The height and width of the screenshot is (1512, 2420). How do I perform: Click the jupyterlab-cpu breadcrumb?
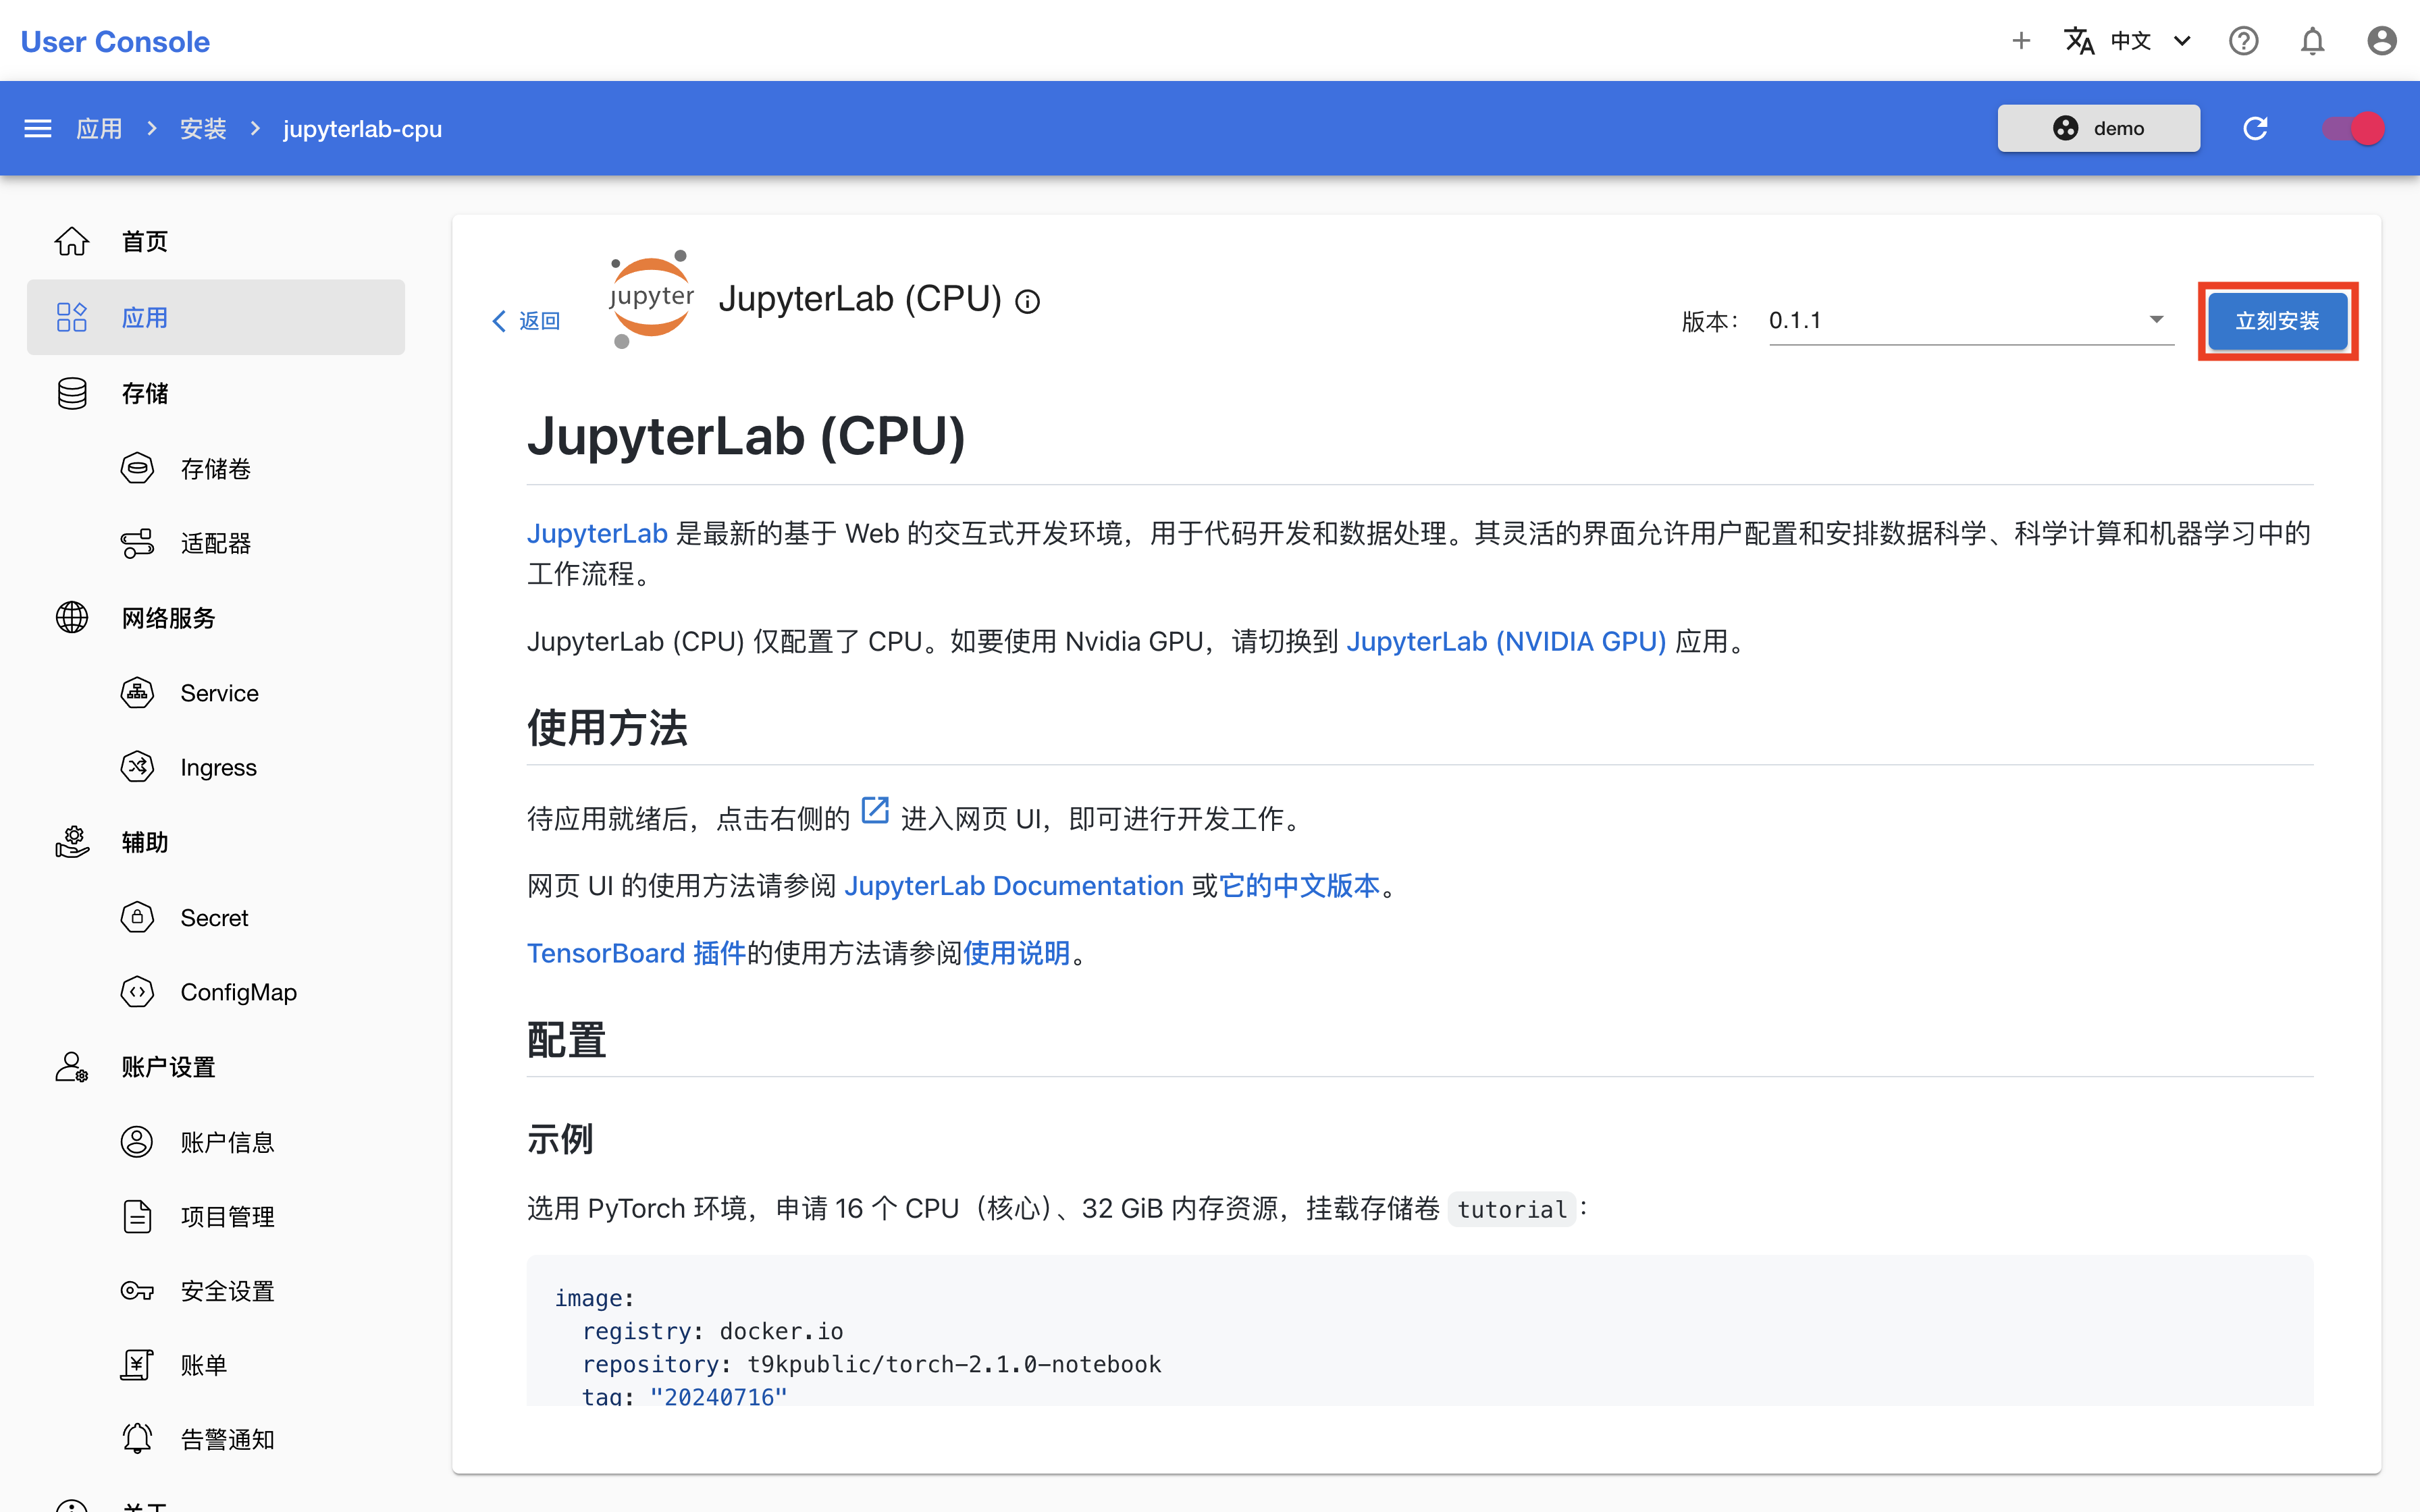pos(362,129)
